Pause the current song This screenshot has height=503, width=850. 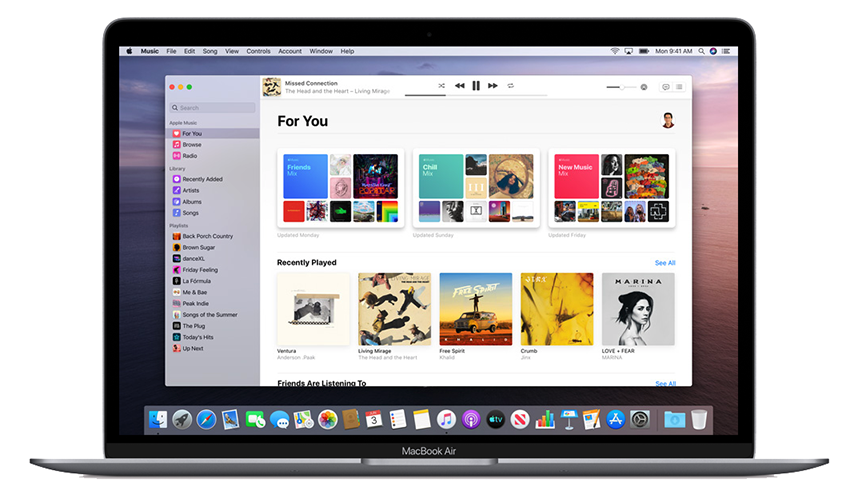(x=476, y=86)
